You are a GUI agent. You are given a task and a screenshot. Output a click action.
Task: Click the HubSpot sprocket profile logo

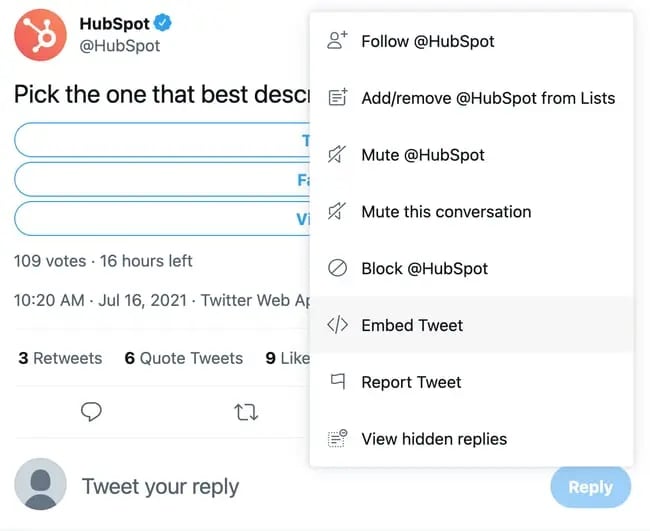click(x=40, y=34)
